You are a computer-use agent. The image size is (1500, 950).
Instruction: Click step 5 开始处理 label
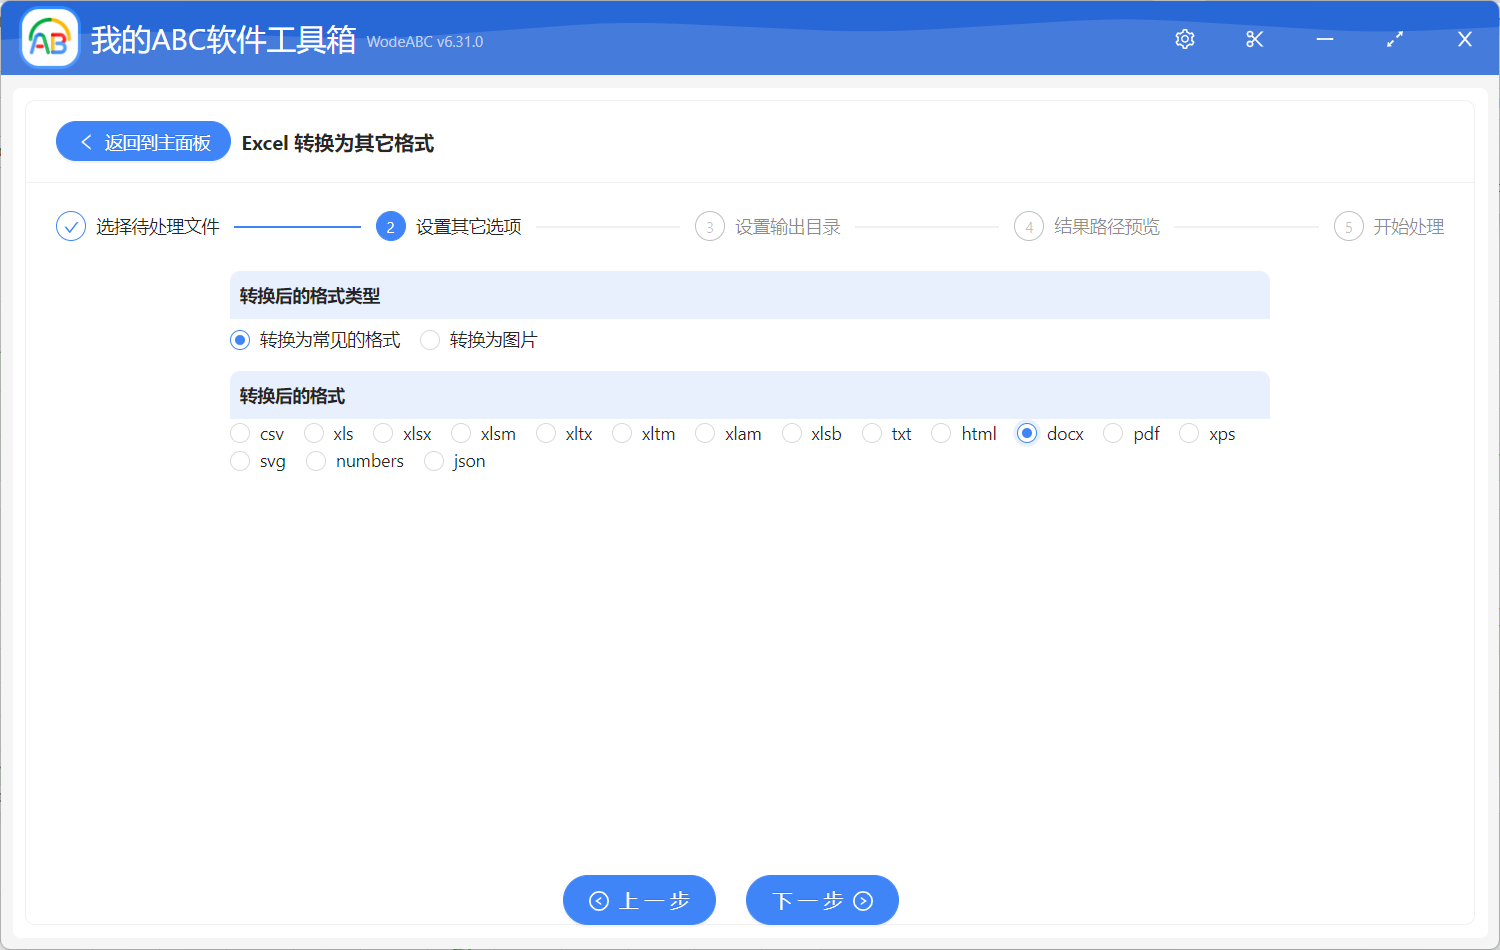1410,226
